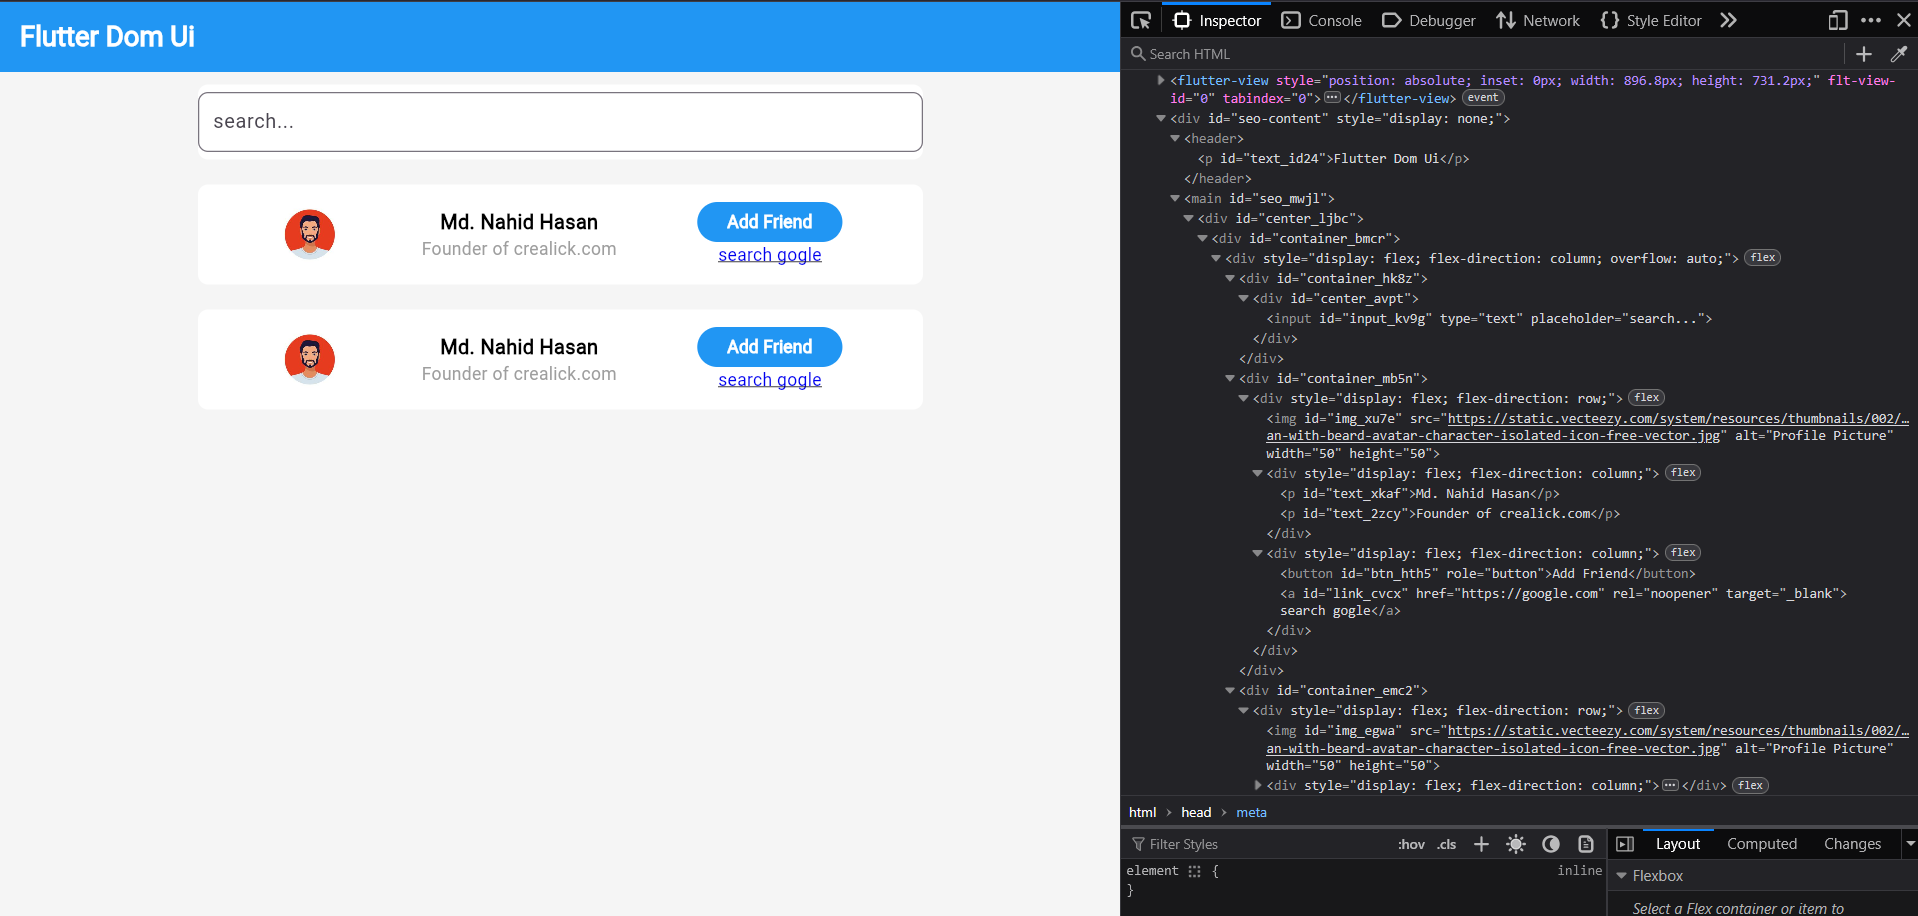Expand the flex badge on container_bmcr div
The height and width of the screenshot is (916, 1918).
point(1762,257)
